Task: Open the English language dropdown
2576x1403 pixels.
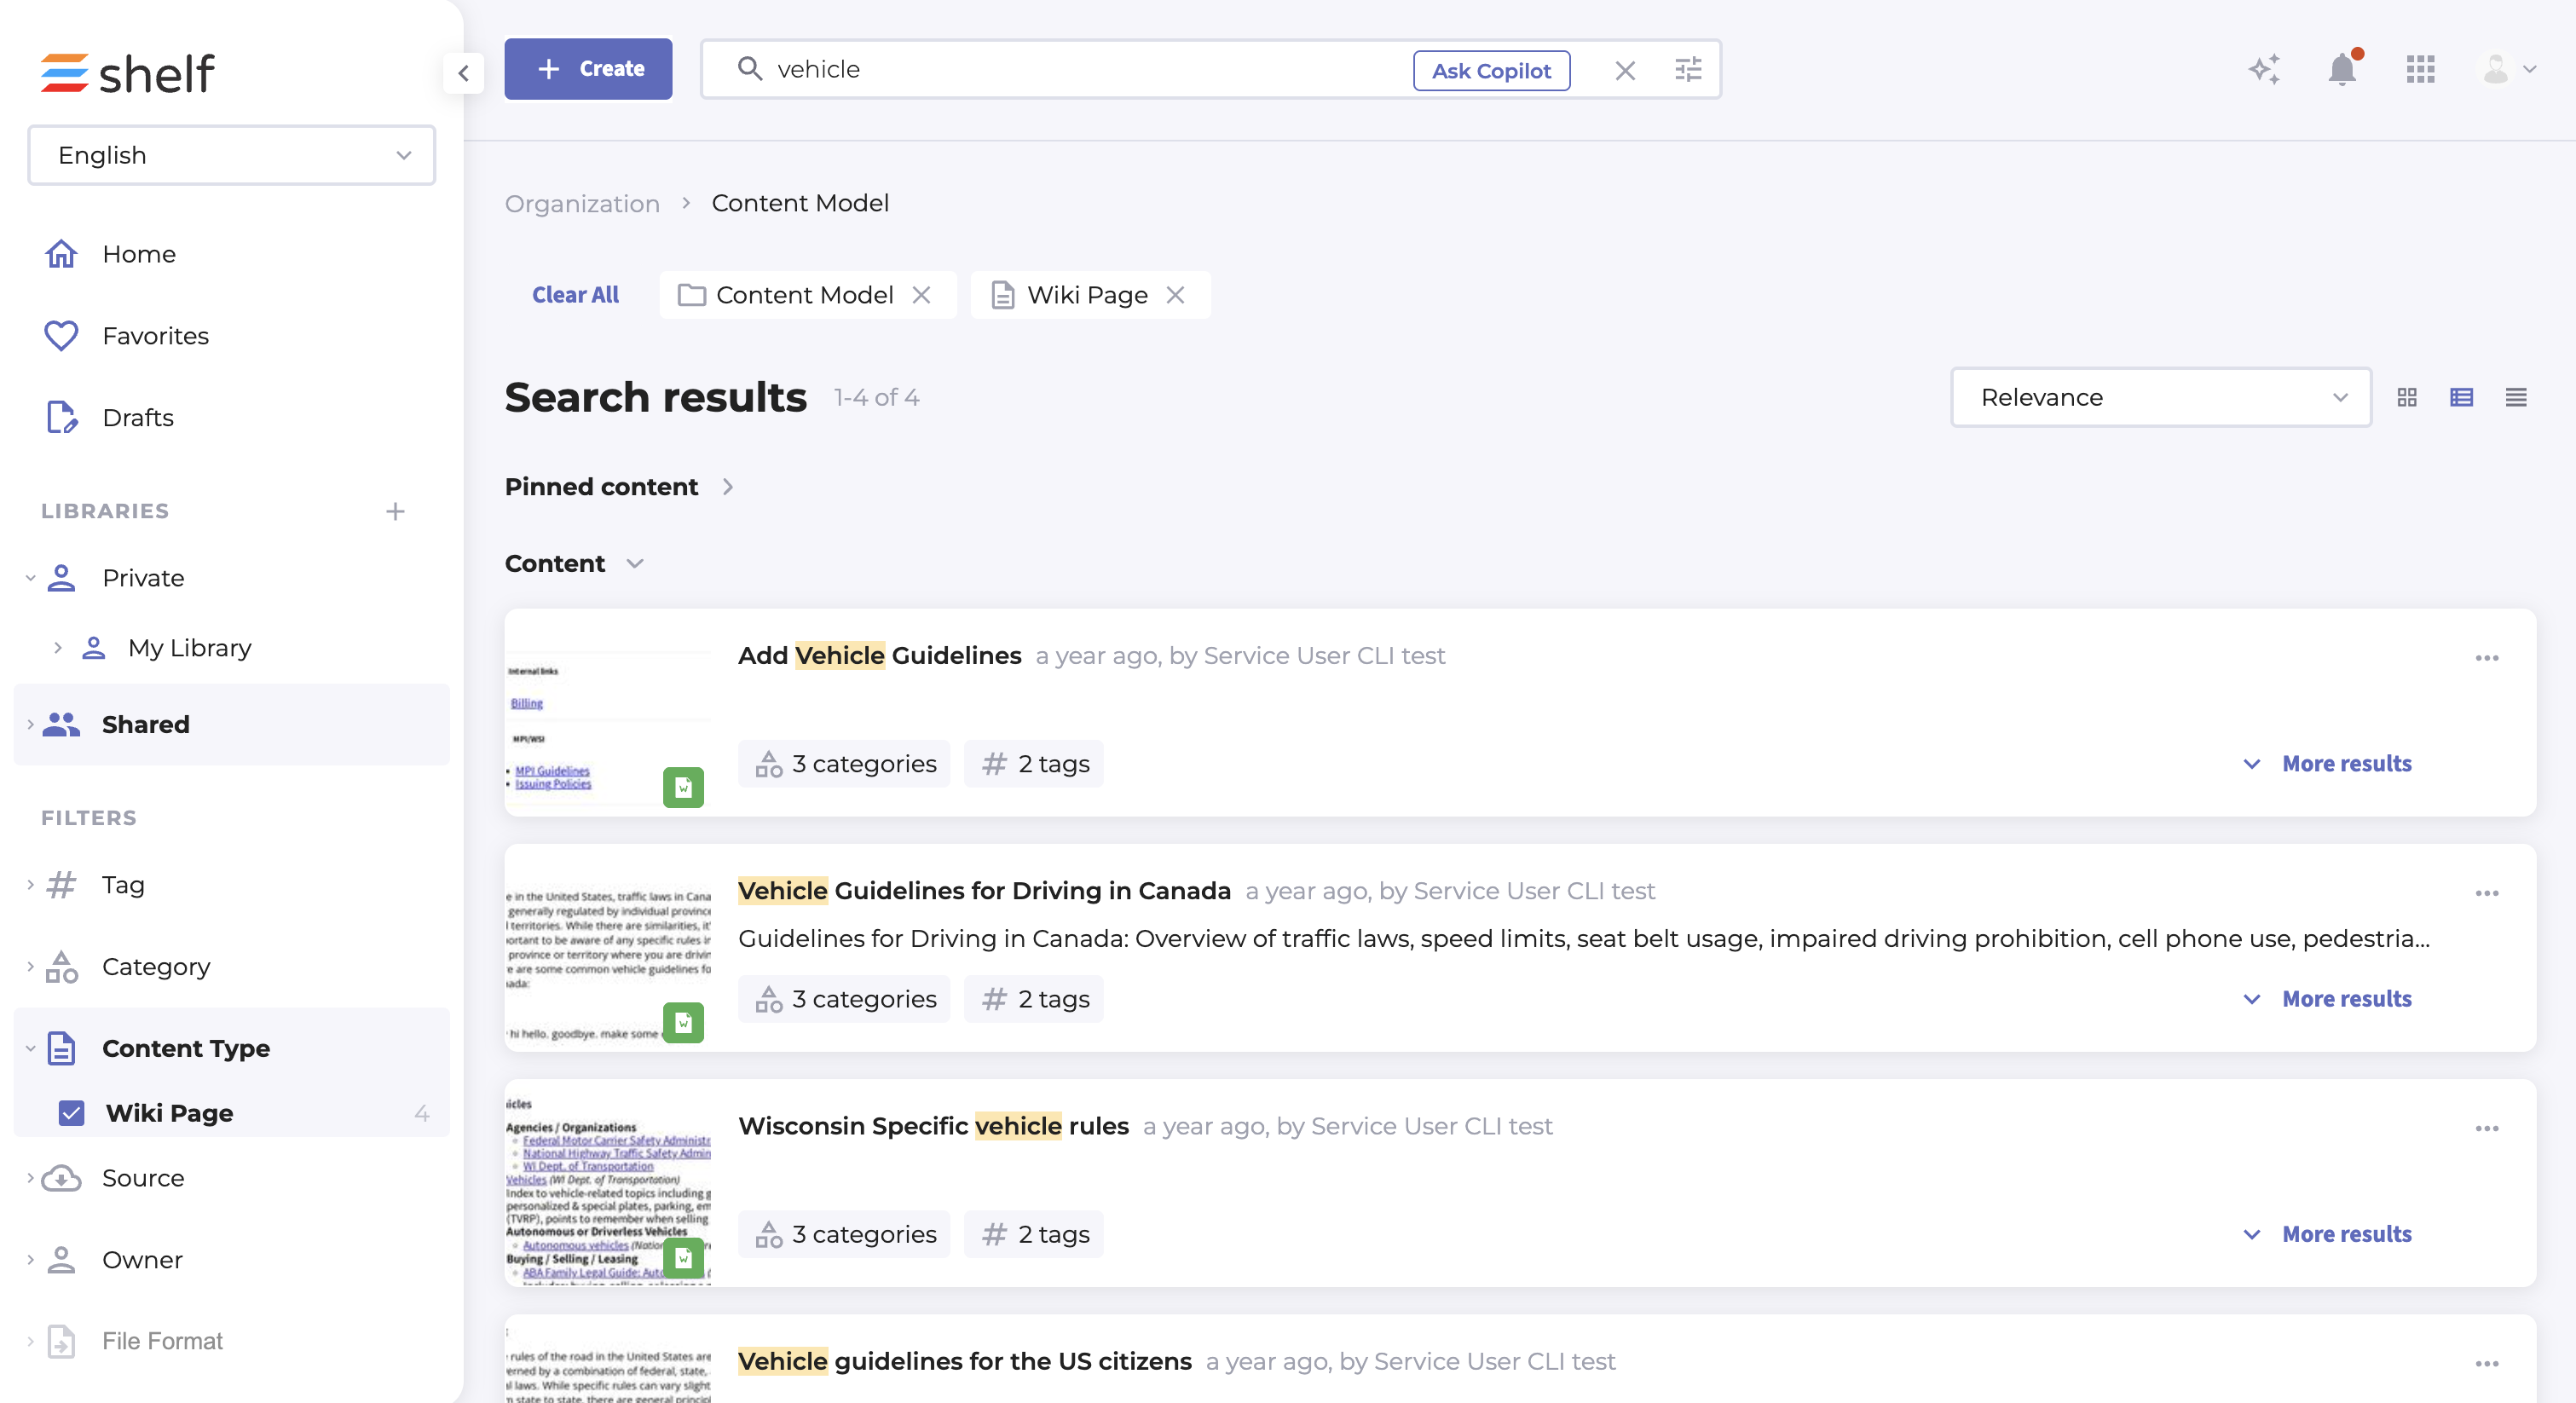Action: pyautogui.click(x=232, y=155)
